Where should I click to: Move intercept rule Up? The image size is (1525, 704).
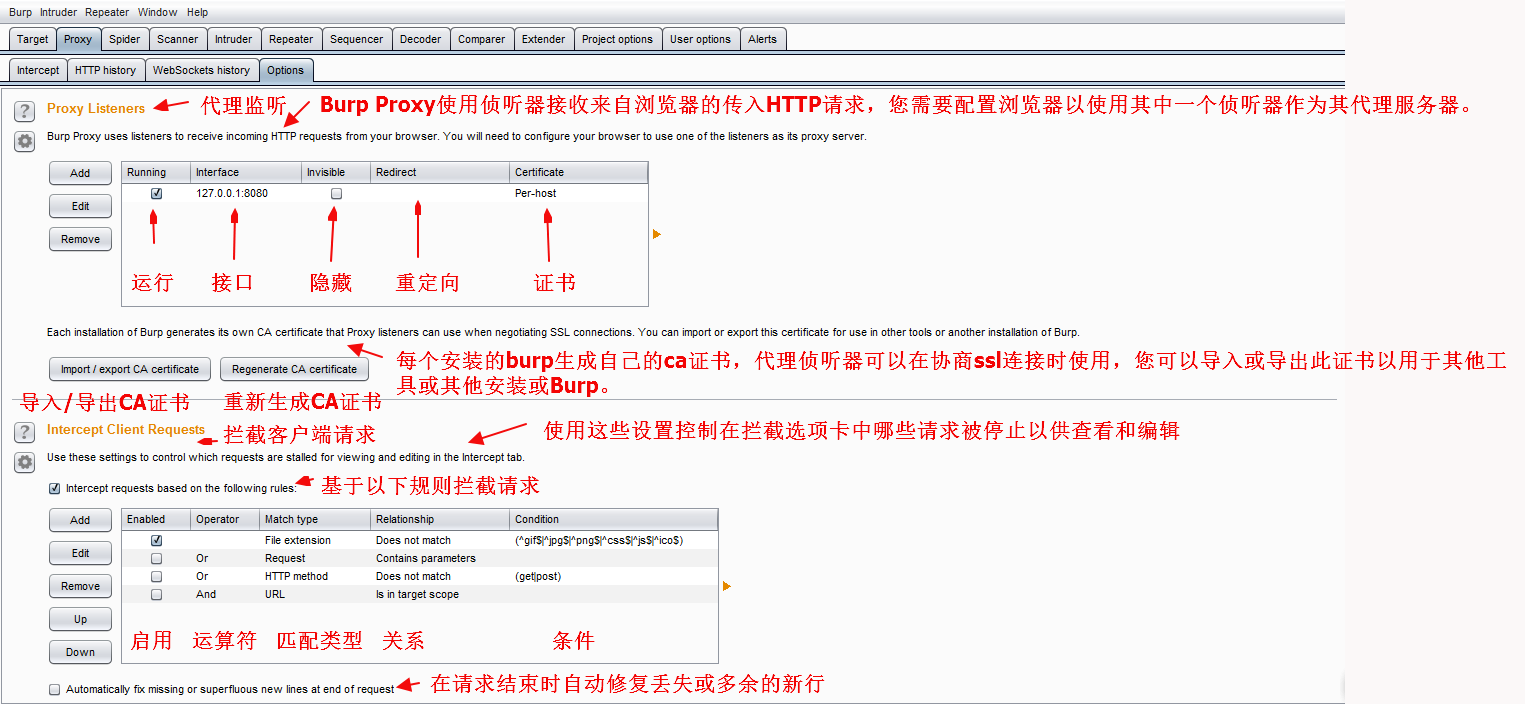[x=80, y=619]
